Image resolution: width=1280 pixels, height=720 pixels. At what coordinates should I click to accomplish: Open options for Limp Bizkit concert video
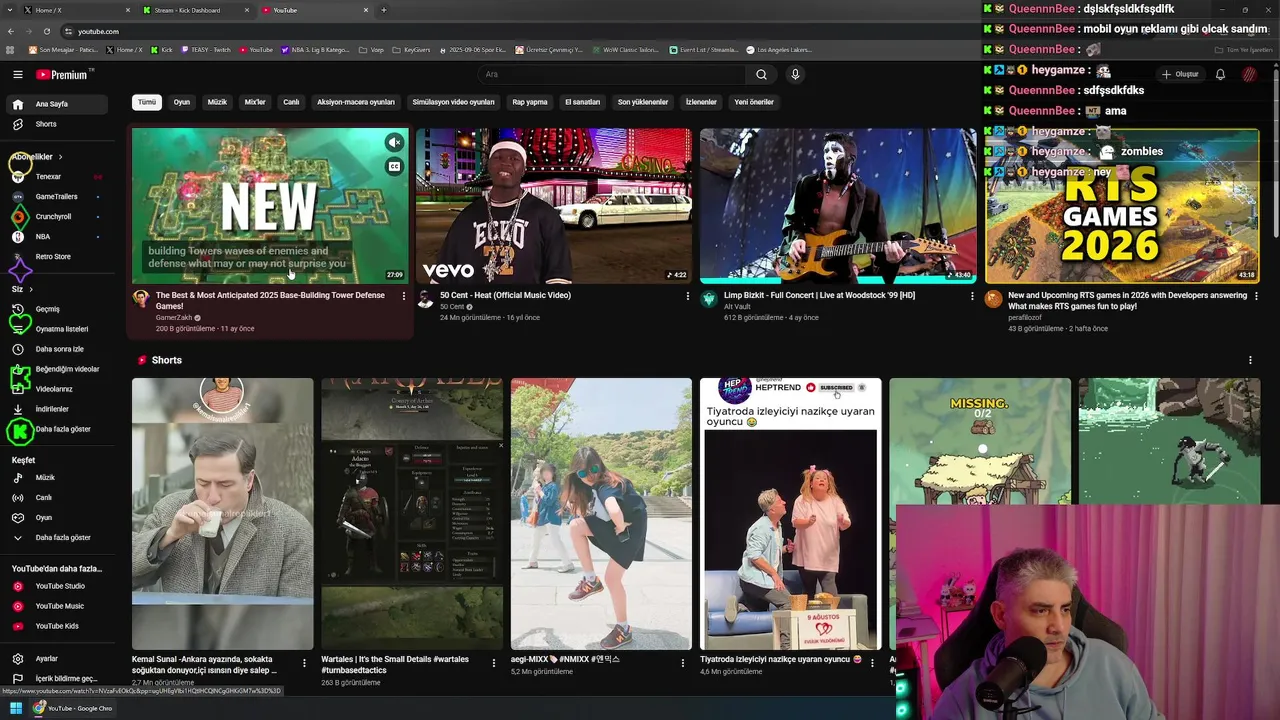click(x=972, y=296)
